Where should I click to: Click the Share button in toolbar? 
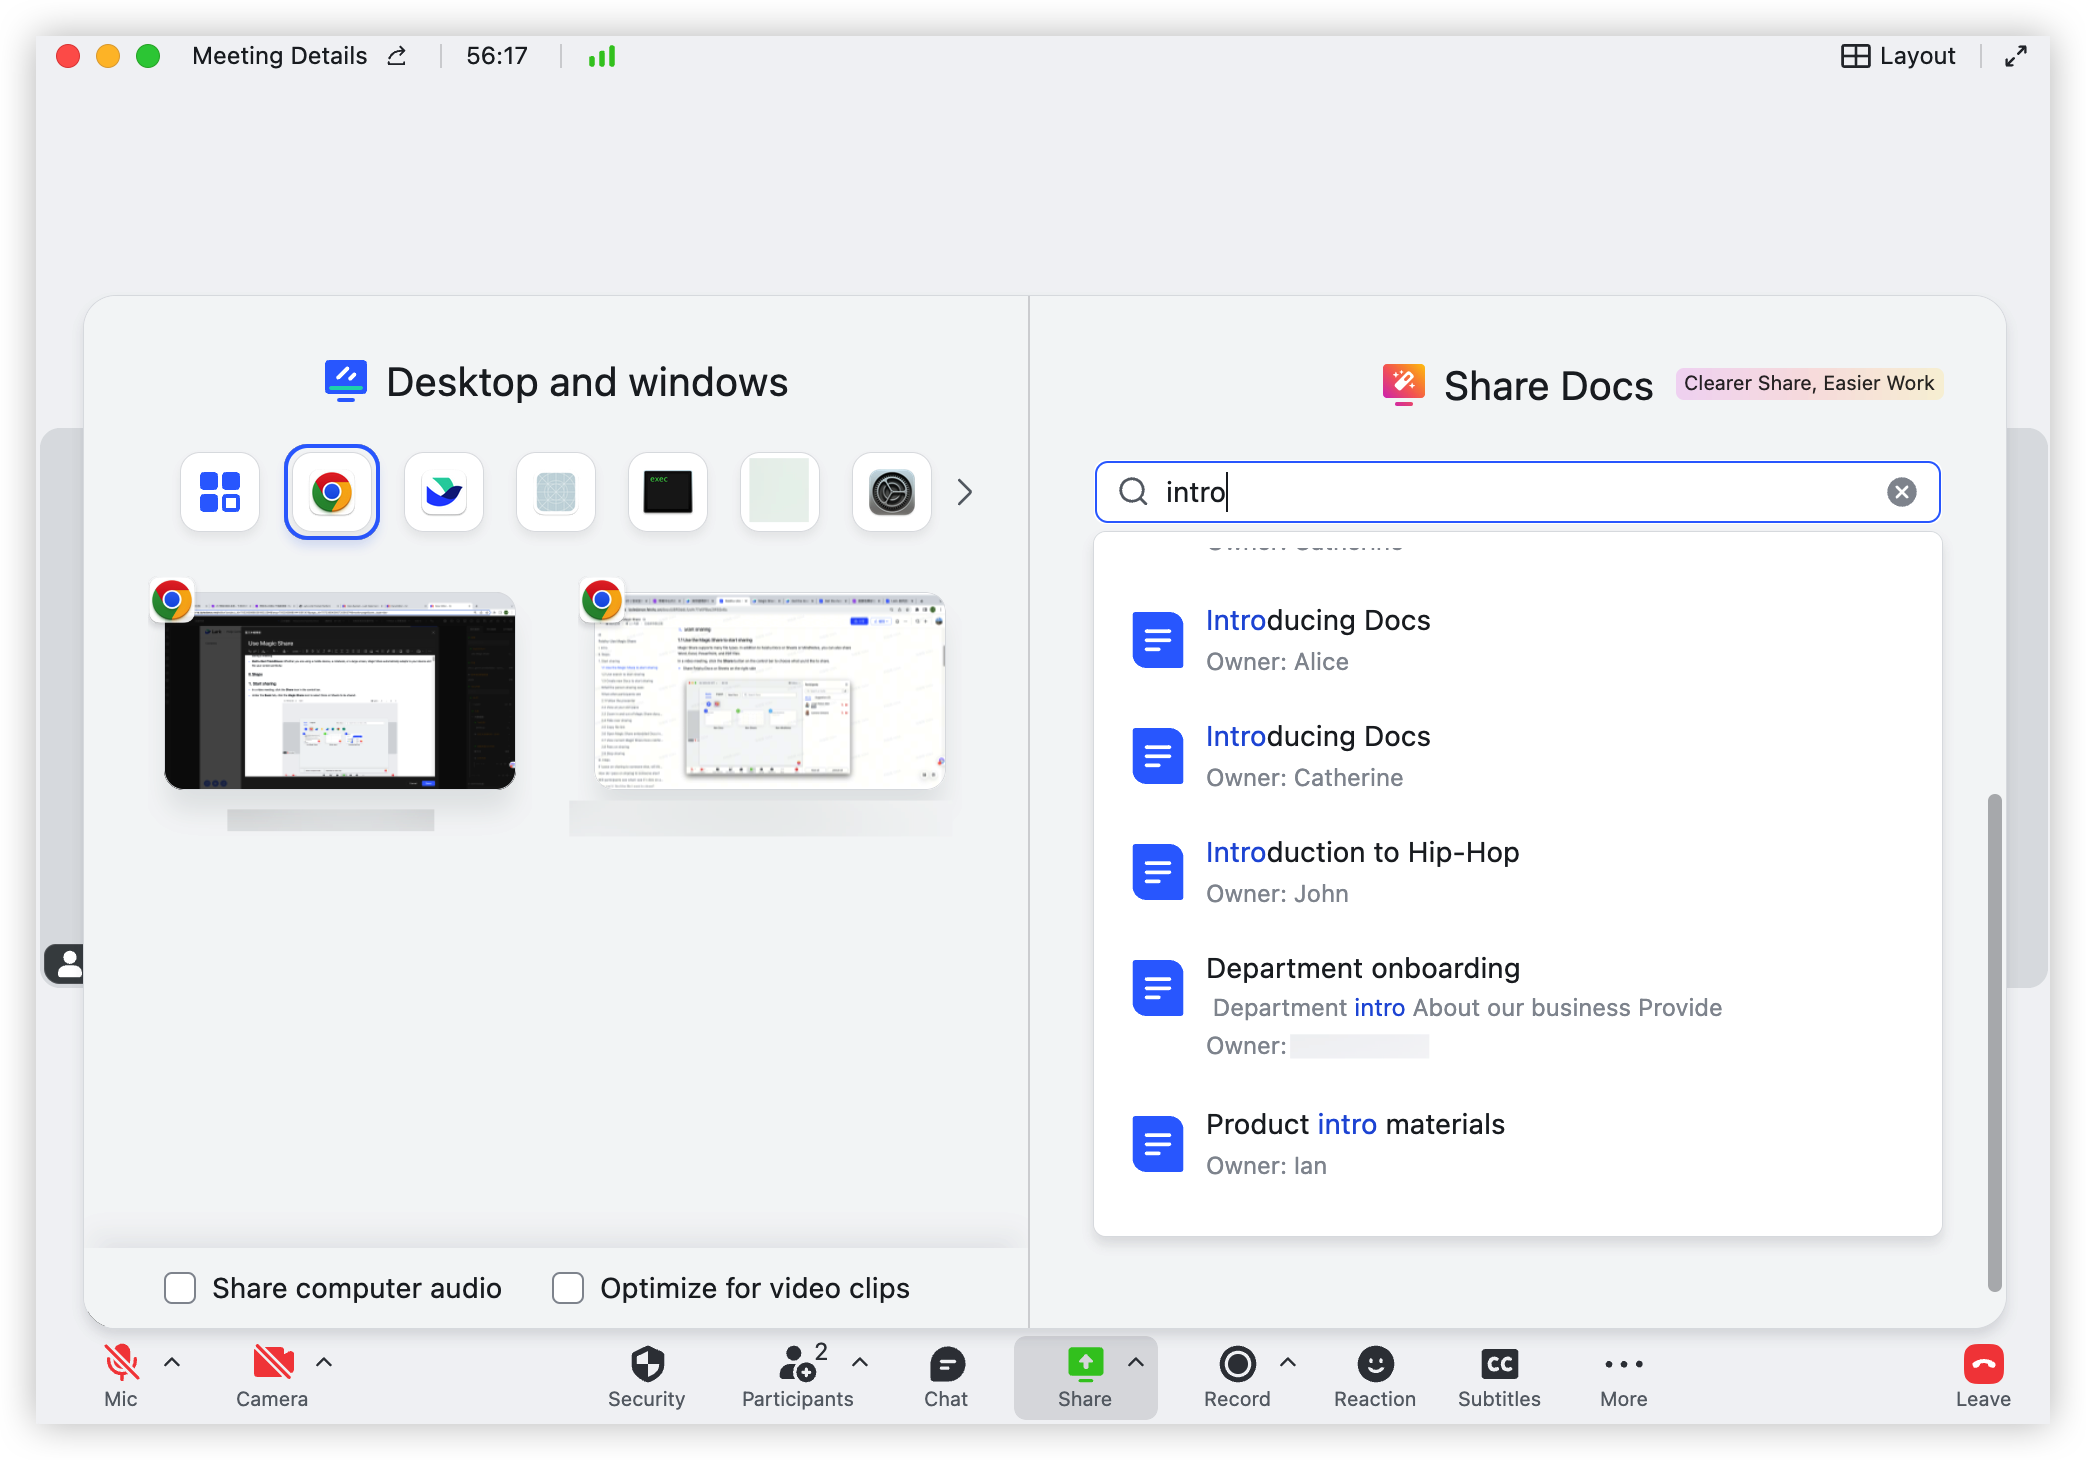pyautogui.click(x=1085, y=1377)
